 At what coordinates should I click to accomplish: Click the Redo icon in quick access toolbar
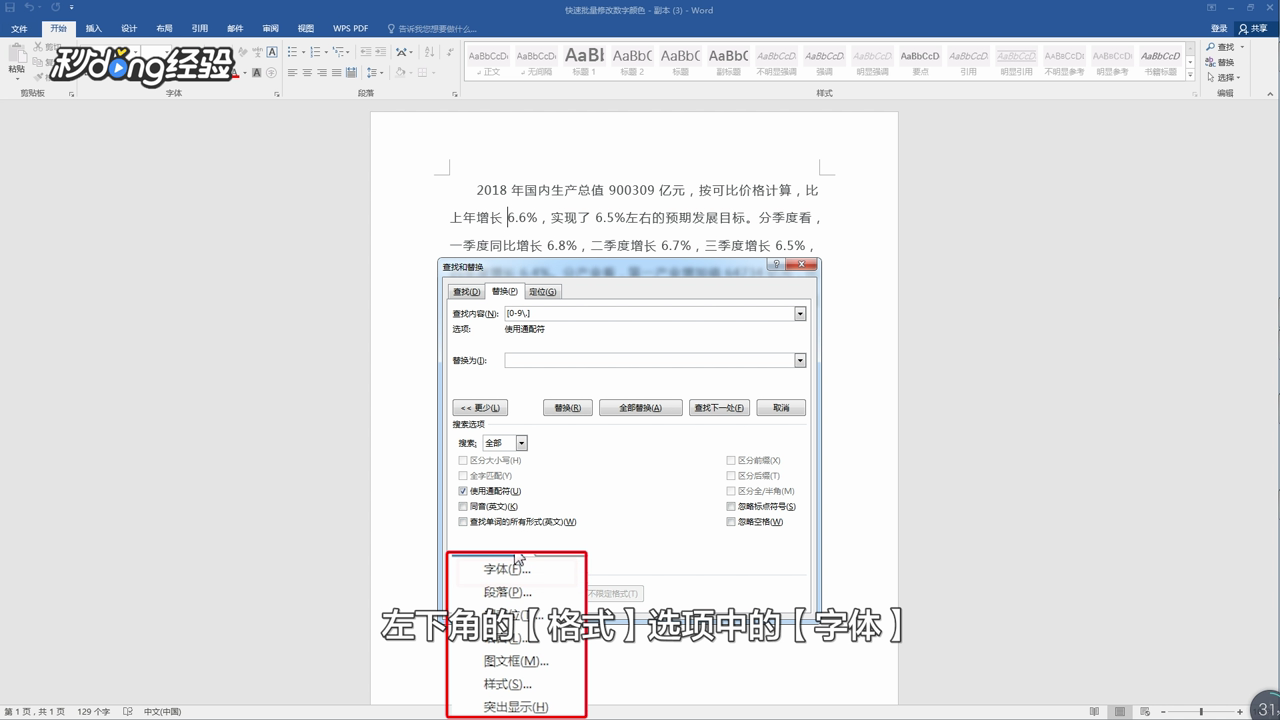point(56,7)
